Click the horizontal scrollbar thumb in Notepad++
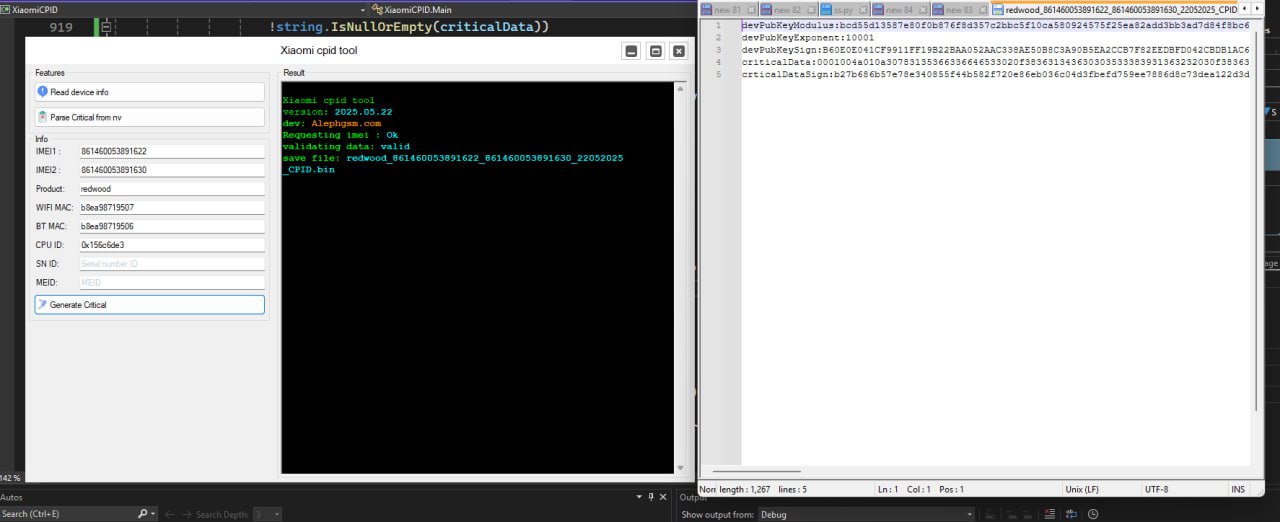This screenshot has height=522, width=1280. [x=756, y=471]
